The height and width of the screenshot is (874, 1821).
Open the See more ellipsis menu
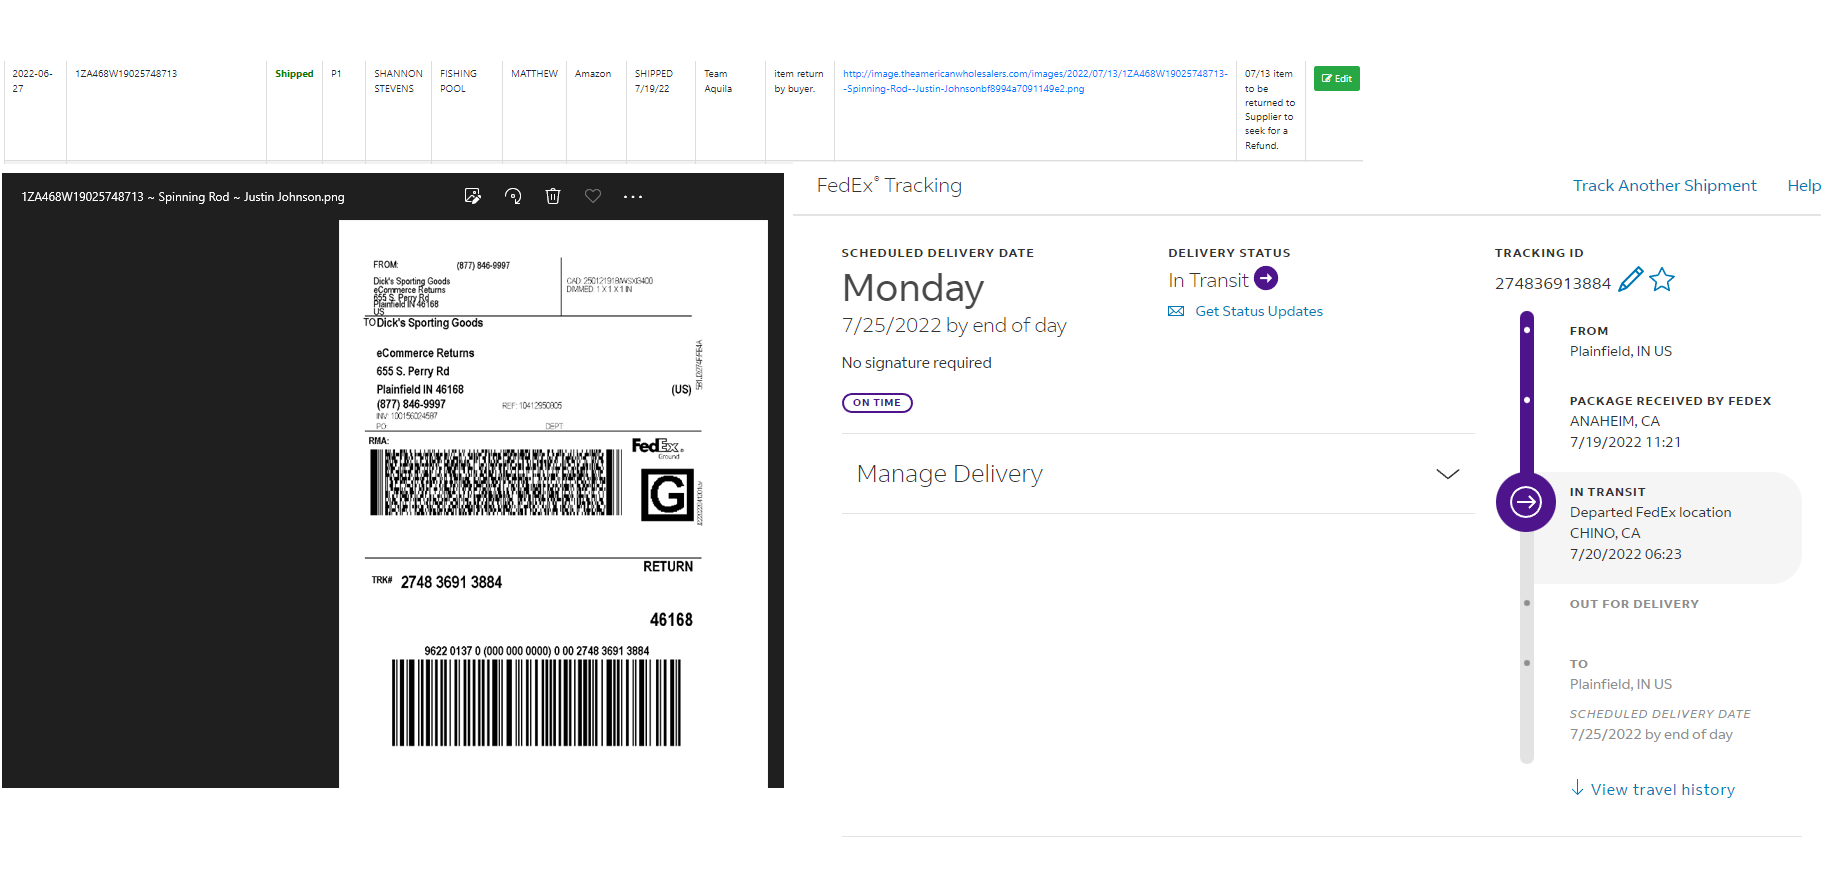click(x=633, y=197)
